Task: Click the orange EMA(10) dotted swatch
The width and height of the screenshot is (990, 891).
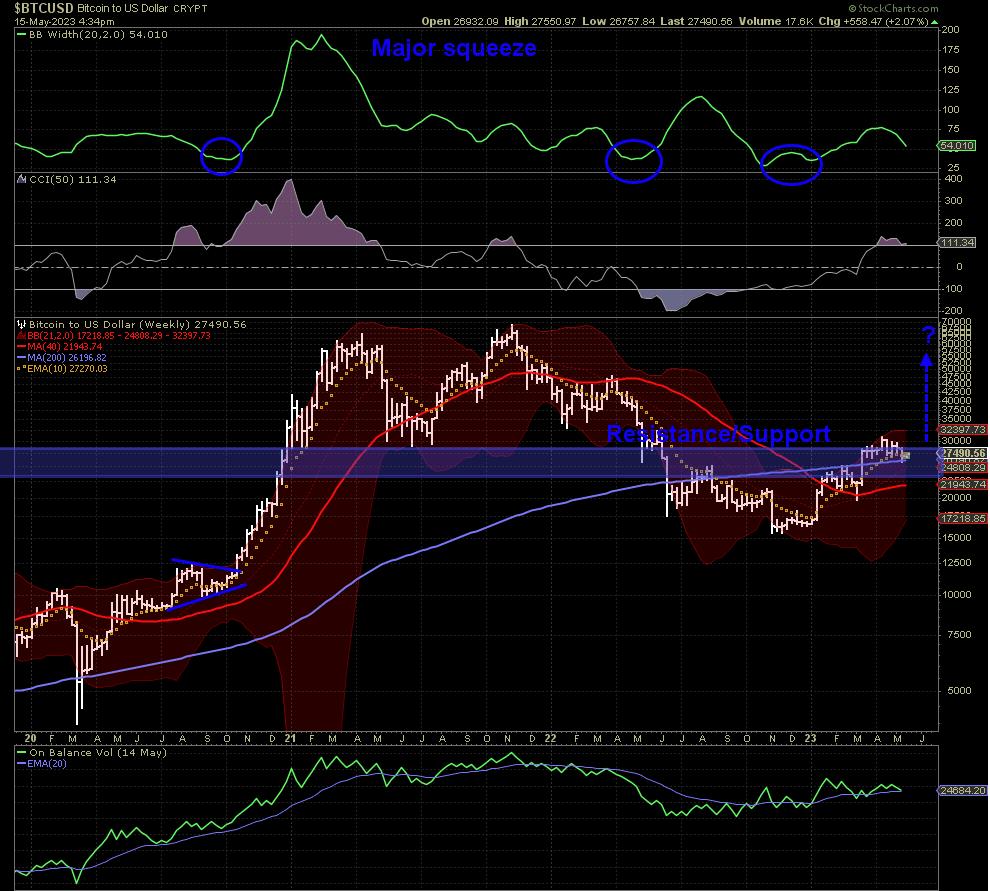Action: tap(21, 369)
